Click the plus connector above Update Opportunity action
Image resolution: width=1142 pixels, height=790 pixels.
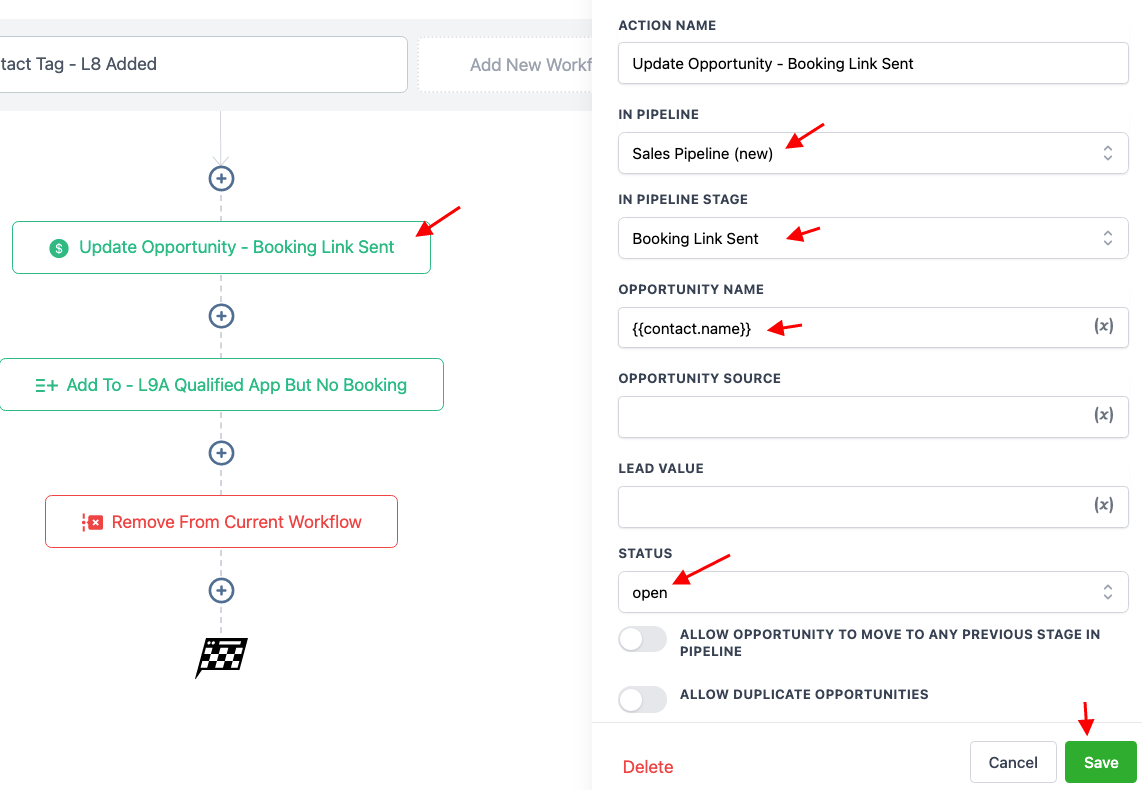click(x=221, y=178)
